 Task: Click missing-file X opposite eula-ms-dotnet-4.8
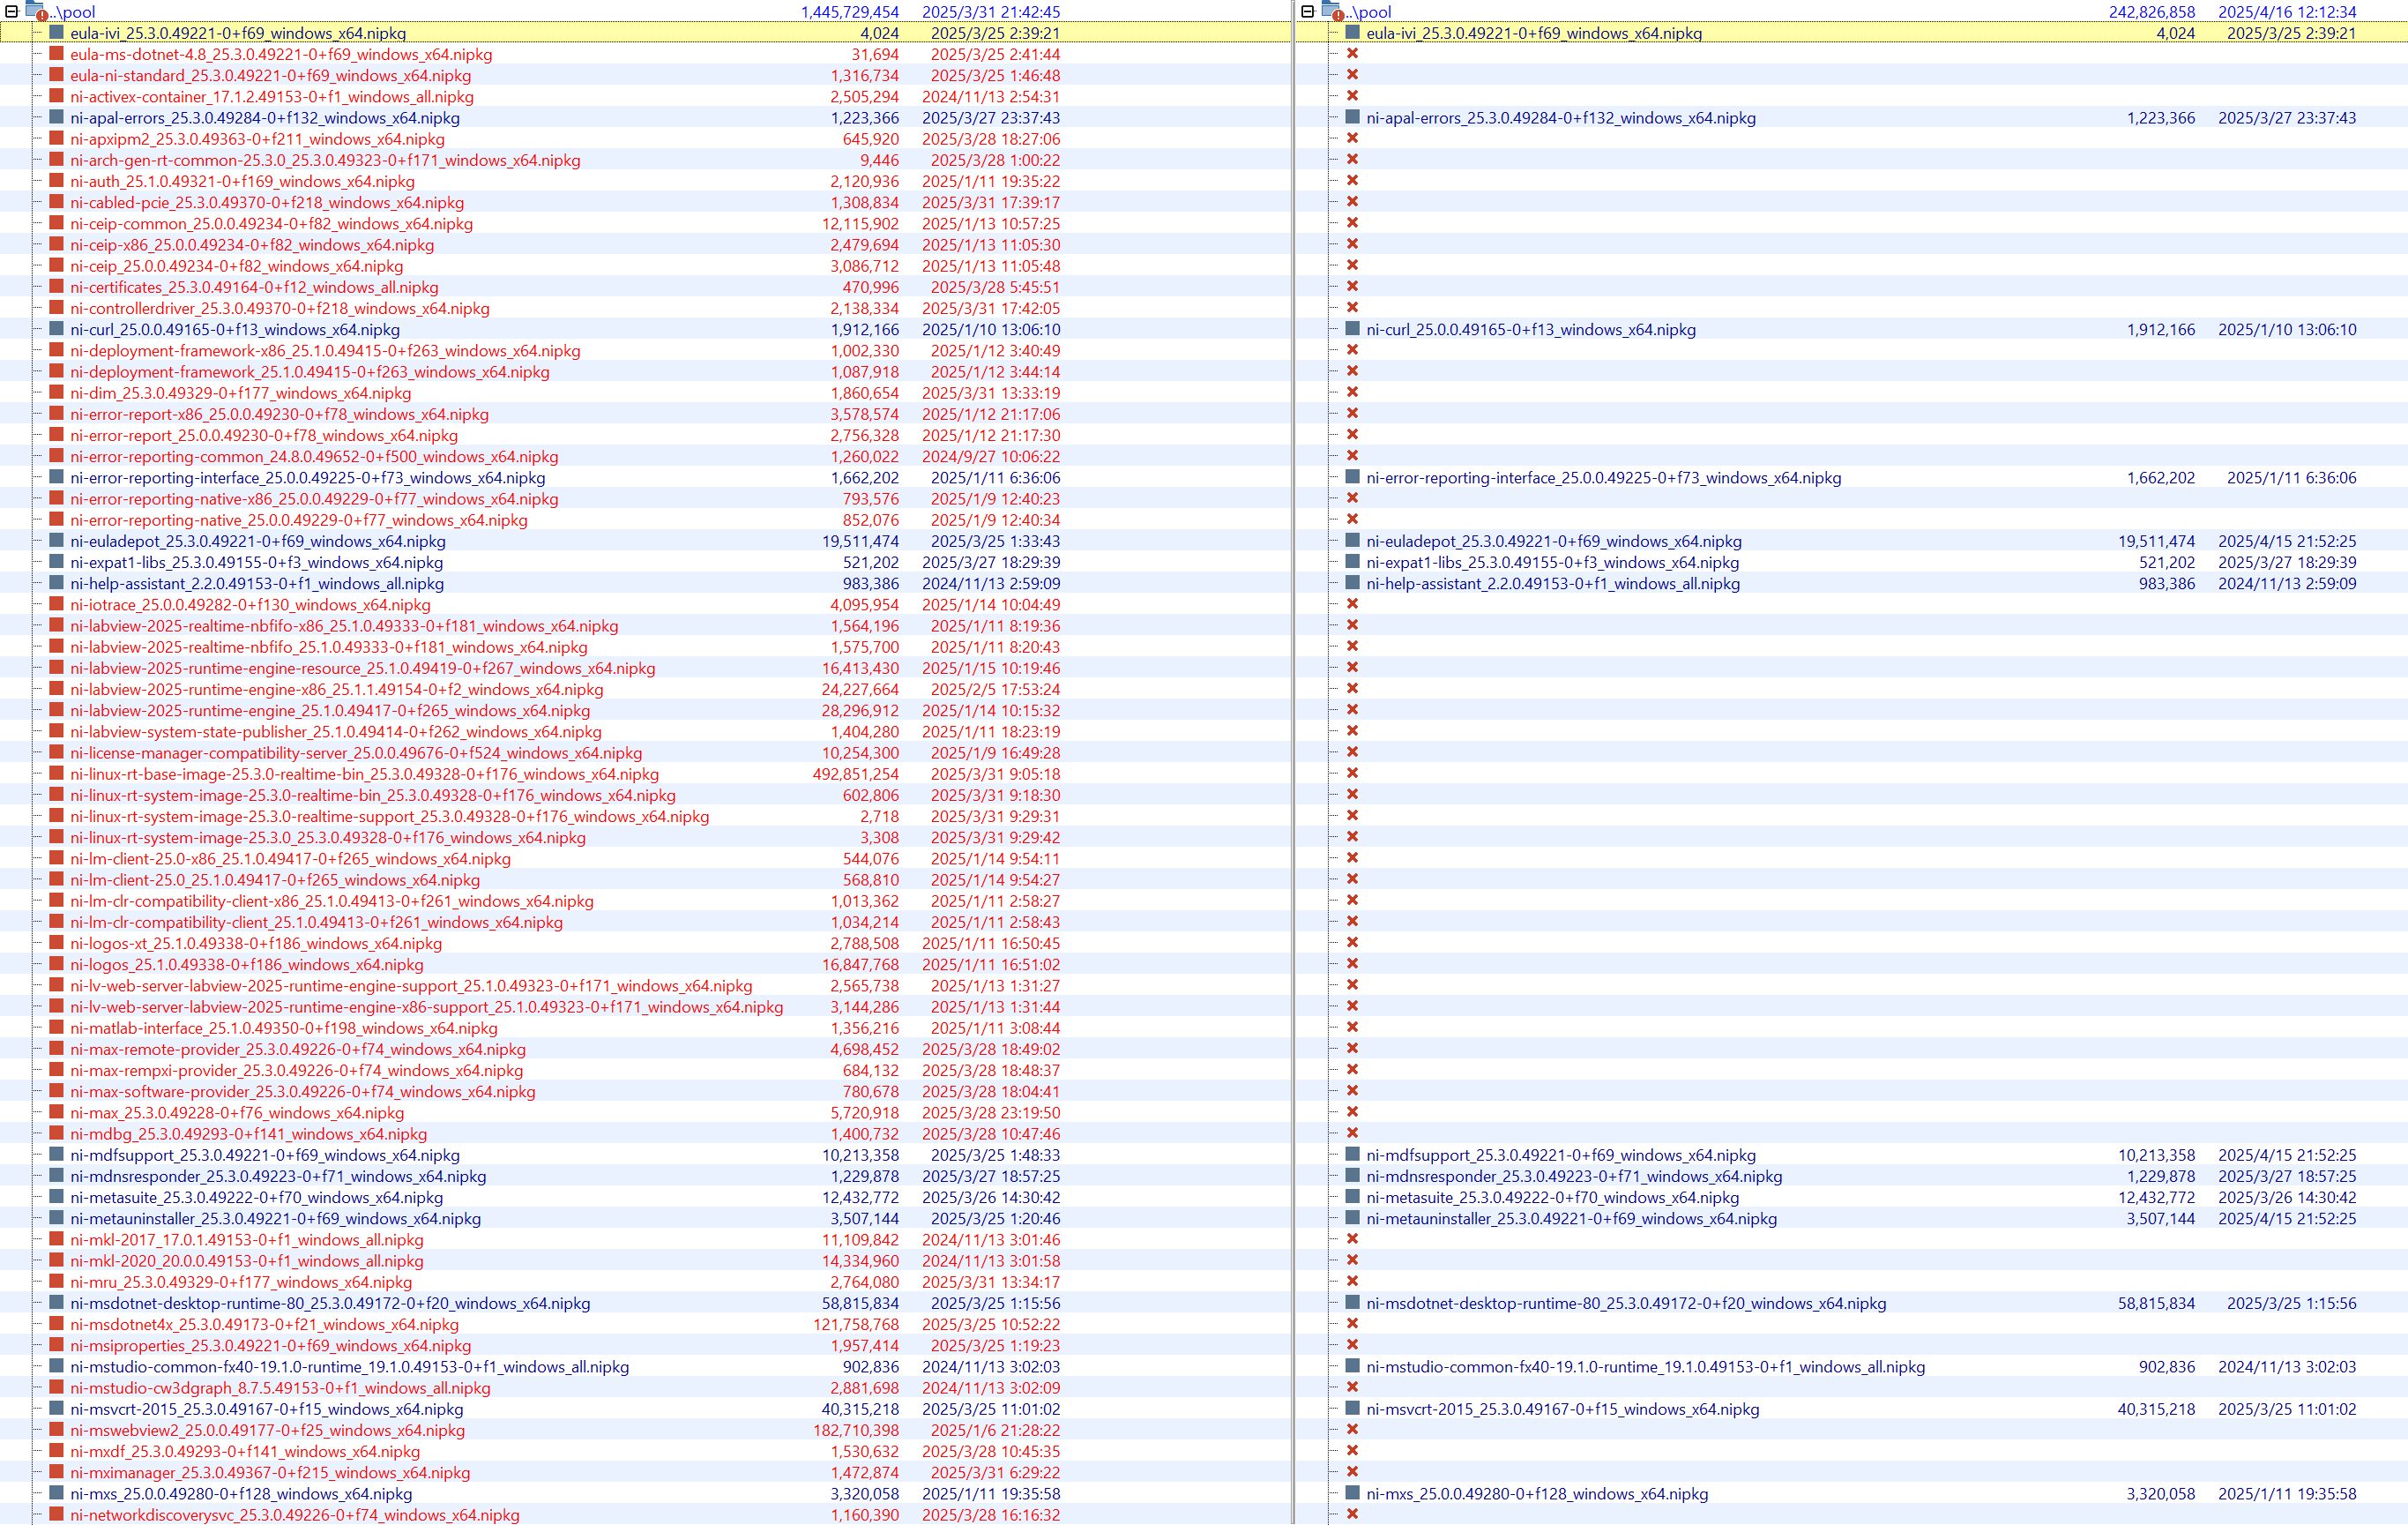coord(1352,54)
